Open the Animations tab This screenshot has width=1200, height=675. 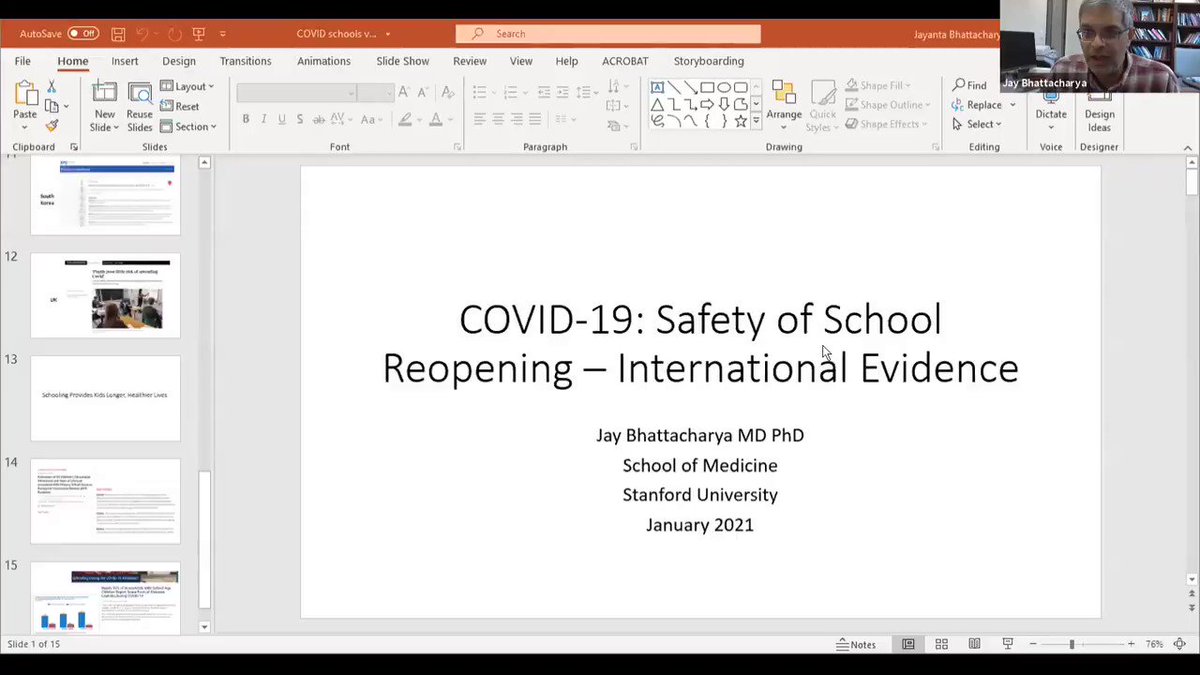325,61
